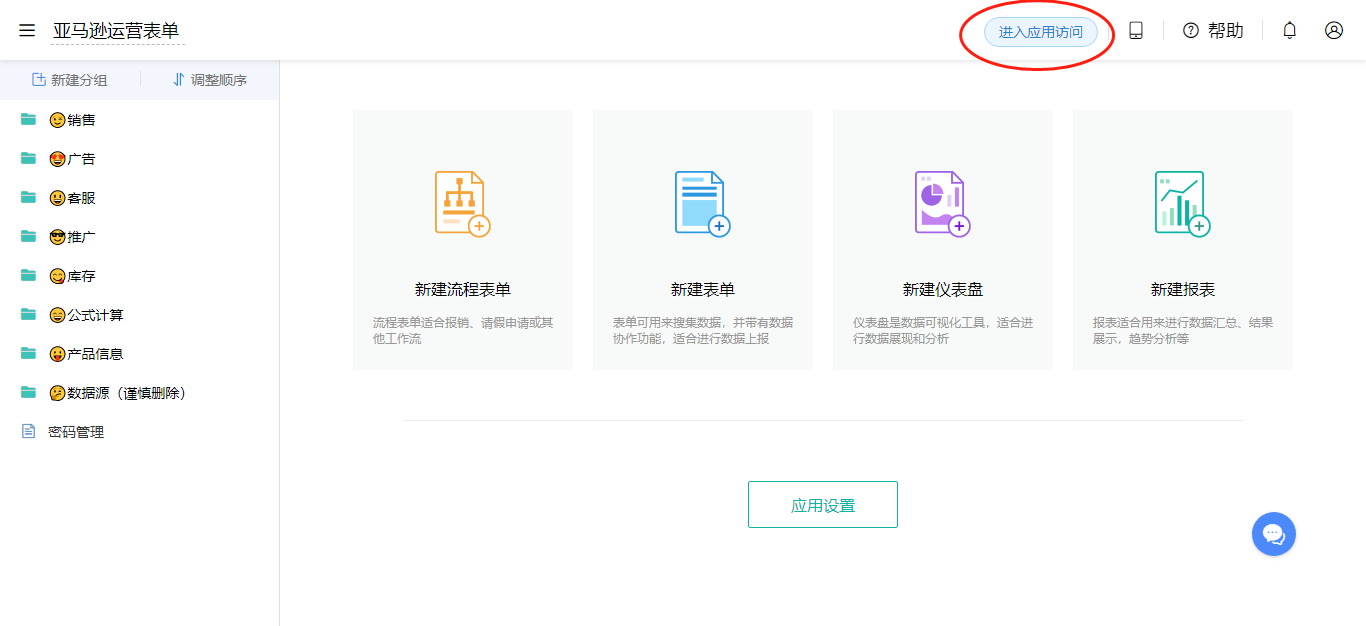Click the 调整顺序 sort arrows icon
The height and width of the screenshot is (626, 1366).
click(179, 80)
